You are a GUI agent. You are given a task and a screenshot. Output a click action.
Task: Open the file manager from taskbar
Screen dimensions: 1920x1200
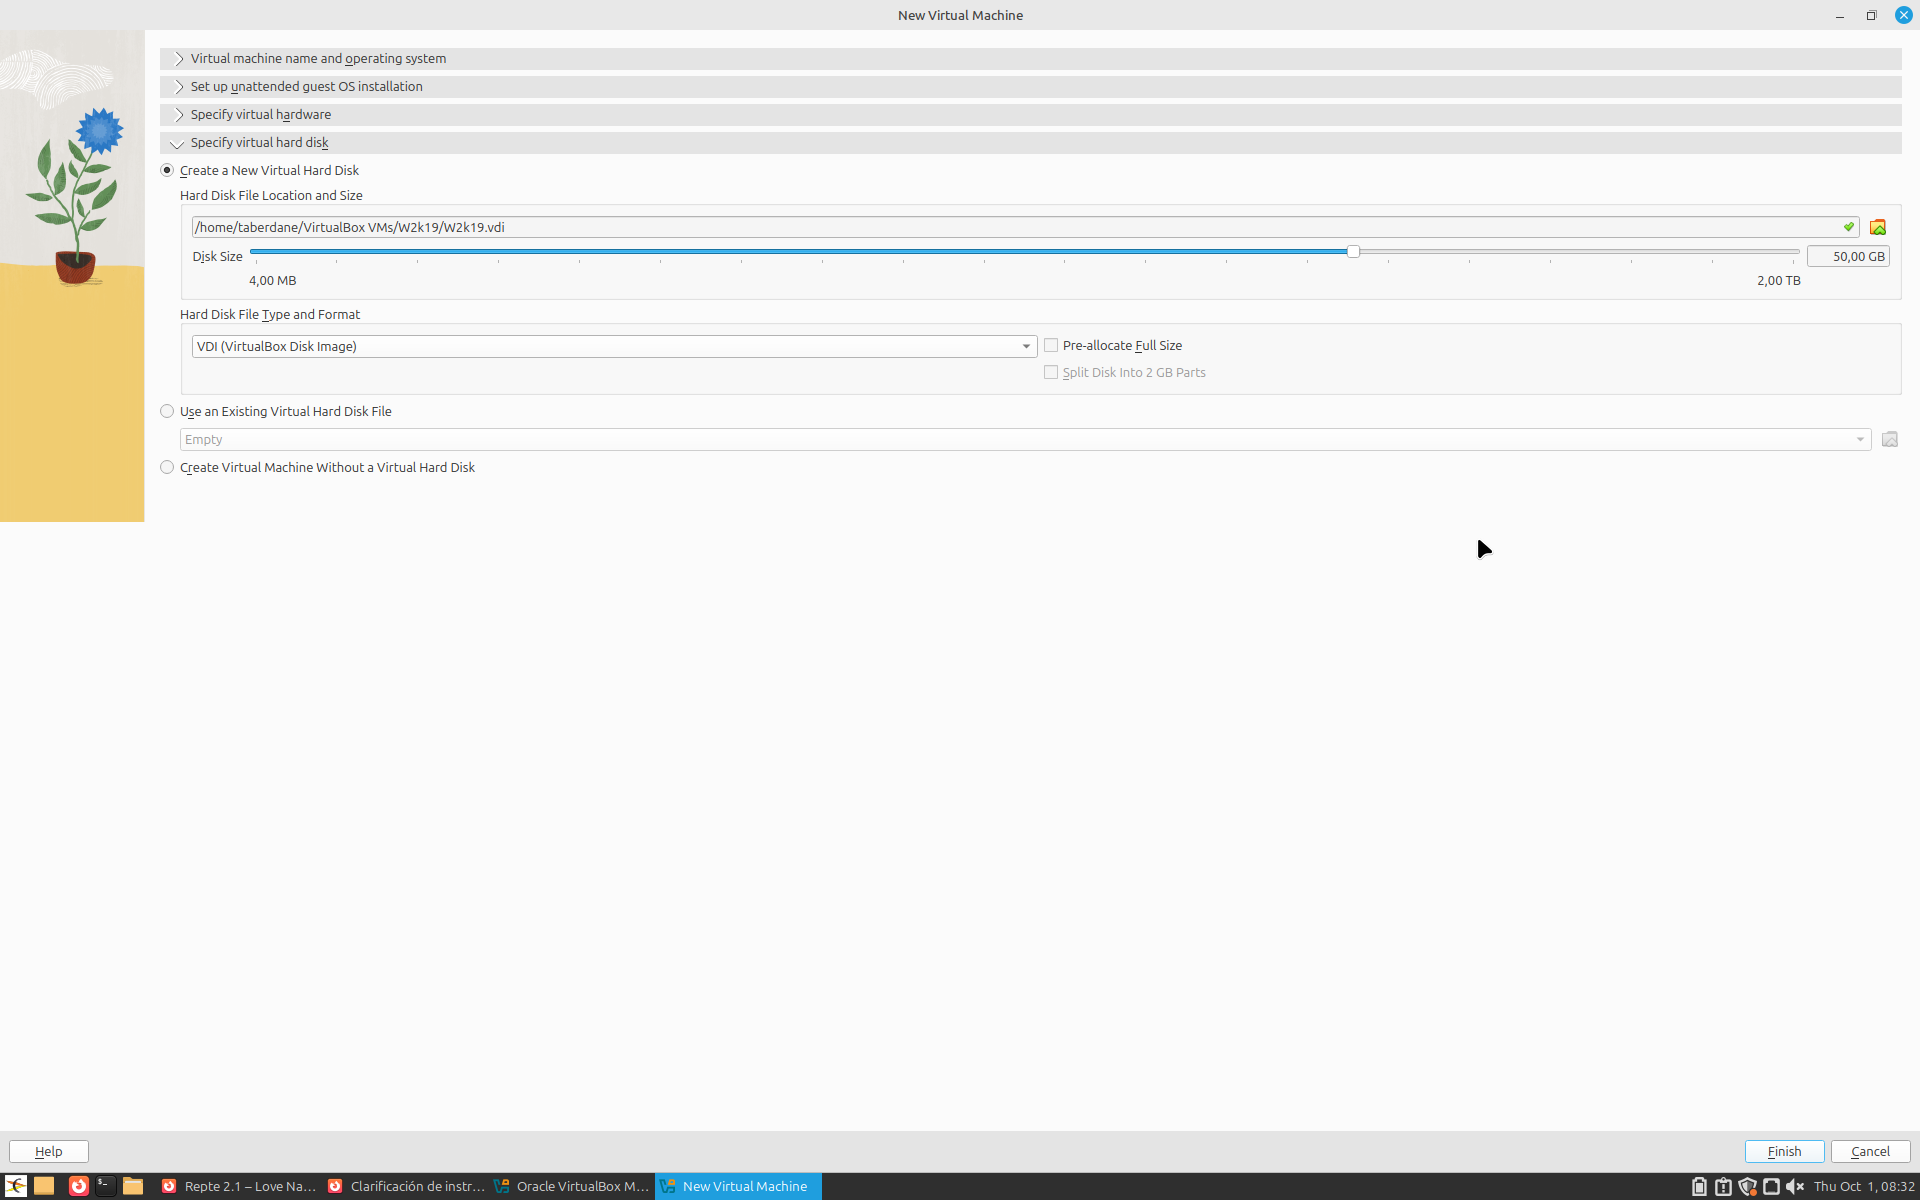coord(133,1186)
